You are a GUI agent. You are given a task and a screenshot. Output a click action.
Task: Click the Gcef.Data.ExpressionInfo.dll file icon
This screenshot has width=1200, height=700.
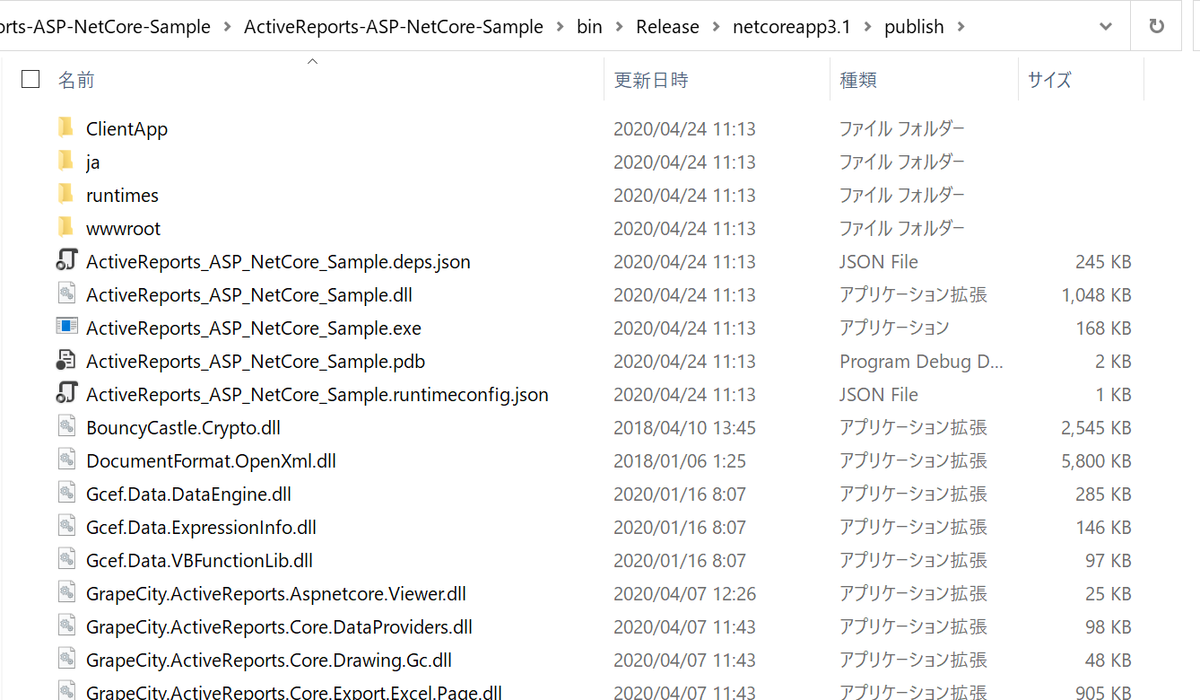[x=66, y=526]
